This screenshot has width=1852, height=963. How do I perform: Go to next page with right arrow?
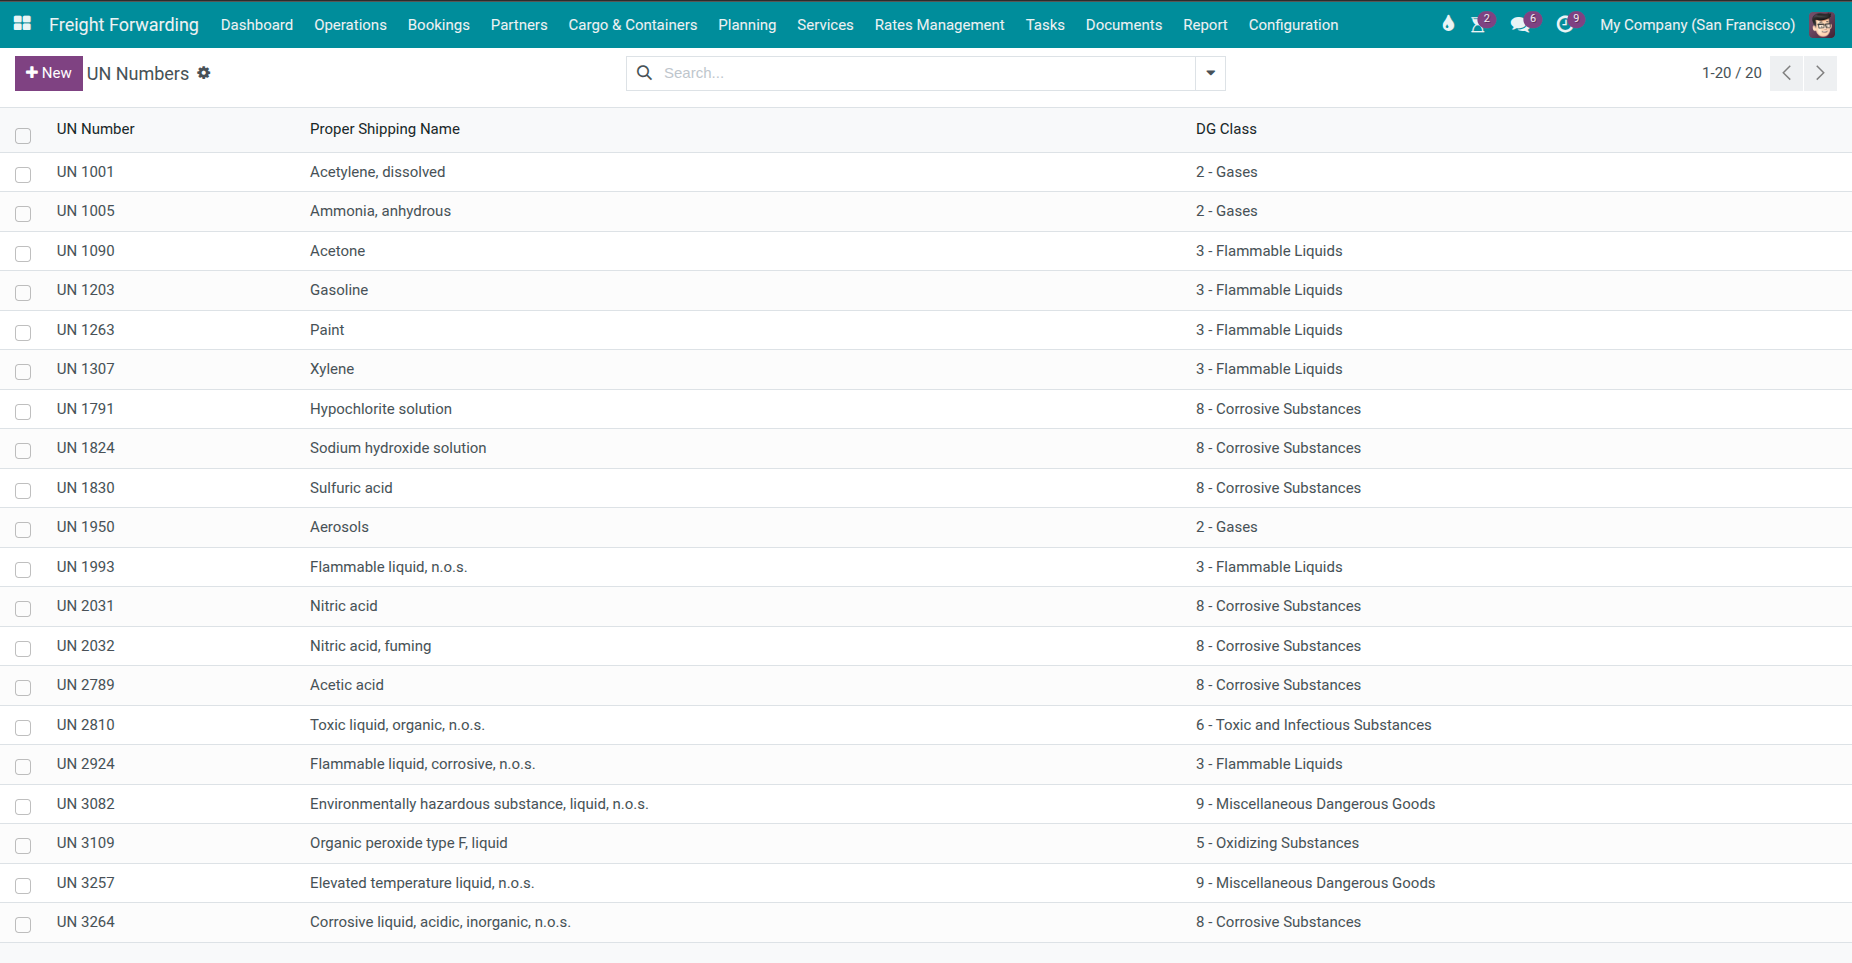[x=1820, y=73]
